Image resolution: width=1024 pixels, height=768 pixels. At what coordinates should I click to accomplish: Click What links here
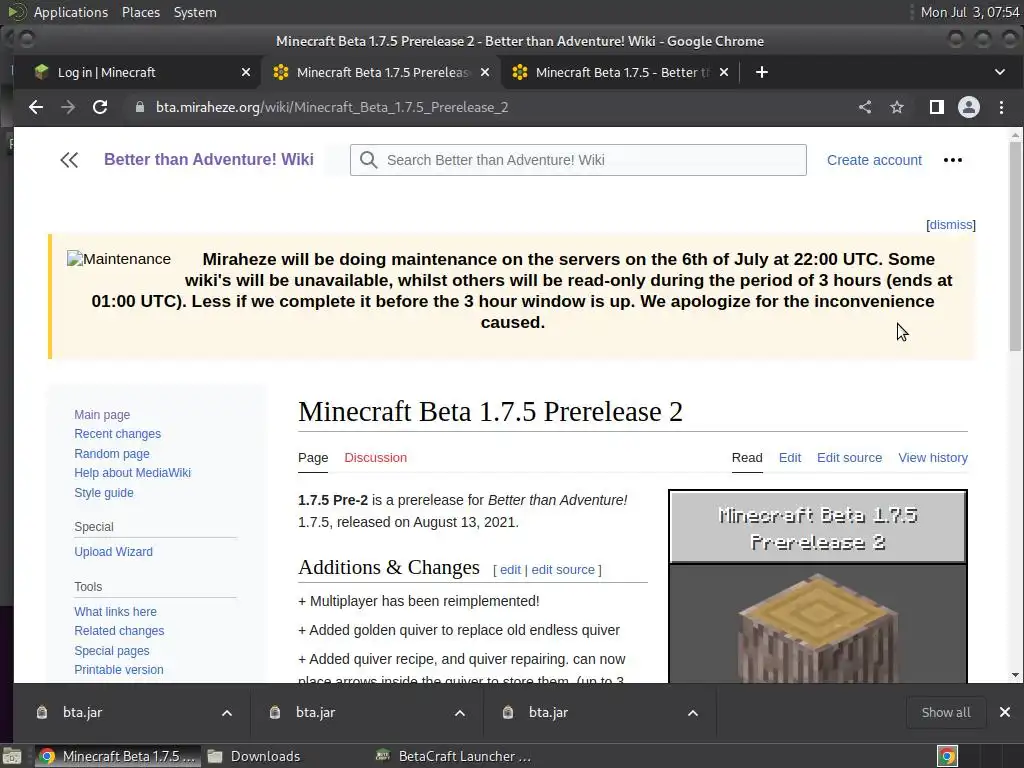[116, 611]
